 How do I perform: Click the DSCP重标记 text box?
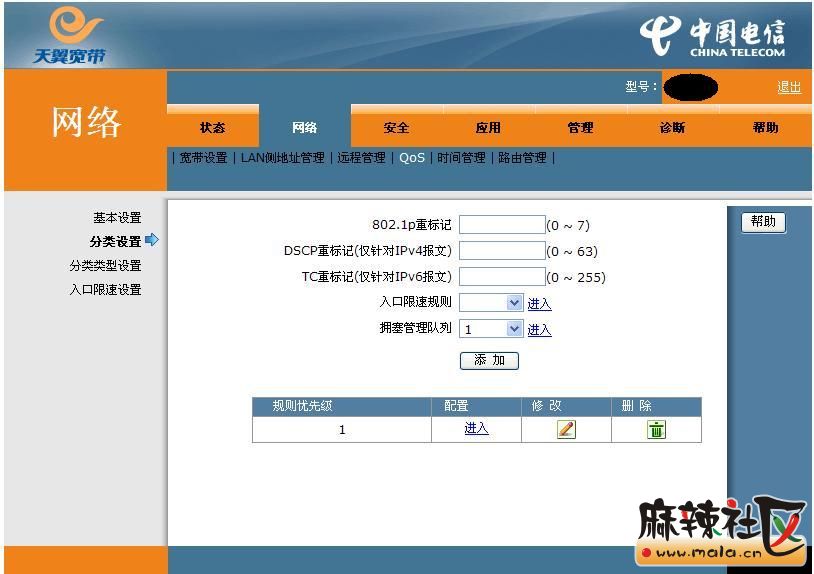coord(501,251)
